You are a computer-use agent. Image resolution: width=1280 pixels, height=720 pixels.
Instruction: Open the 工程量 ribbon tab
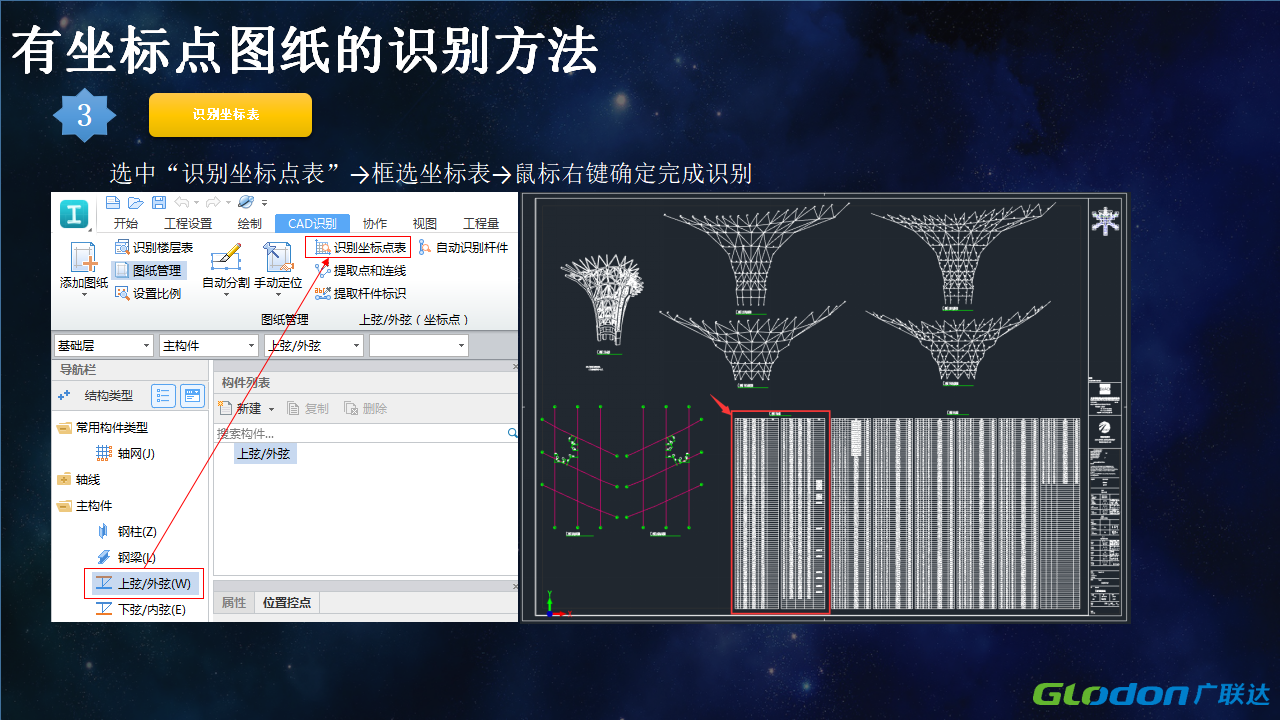481,223
